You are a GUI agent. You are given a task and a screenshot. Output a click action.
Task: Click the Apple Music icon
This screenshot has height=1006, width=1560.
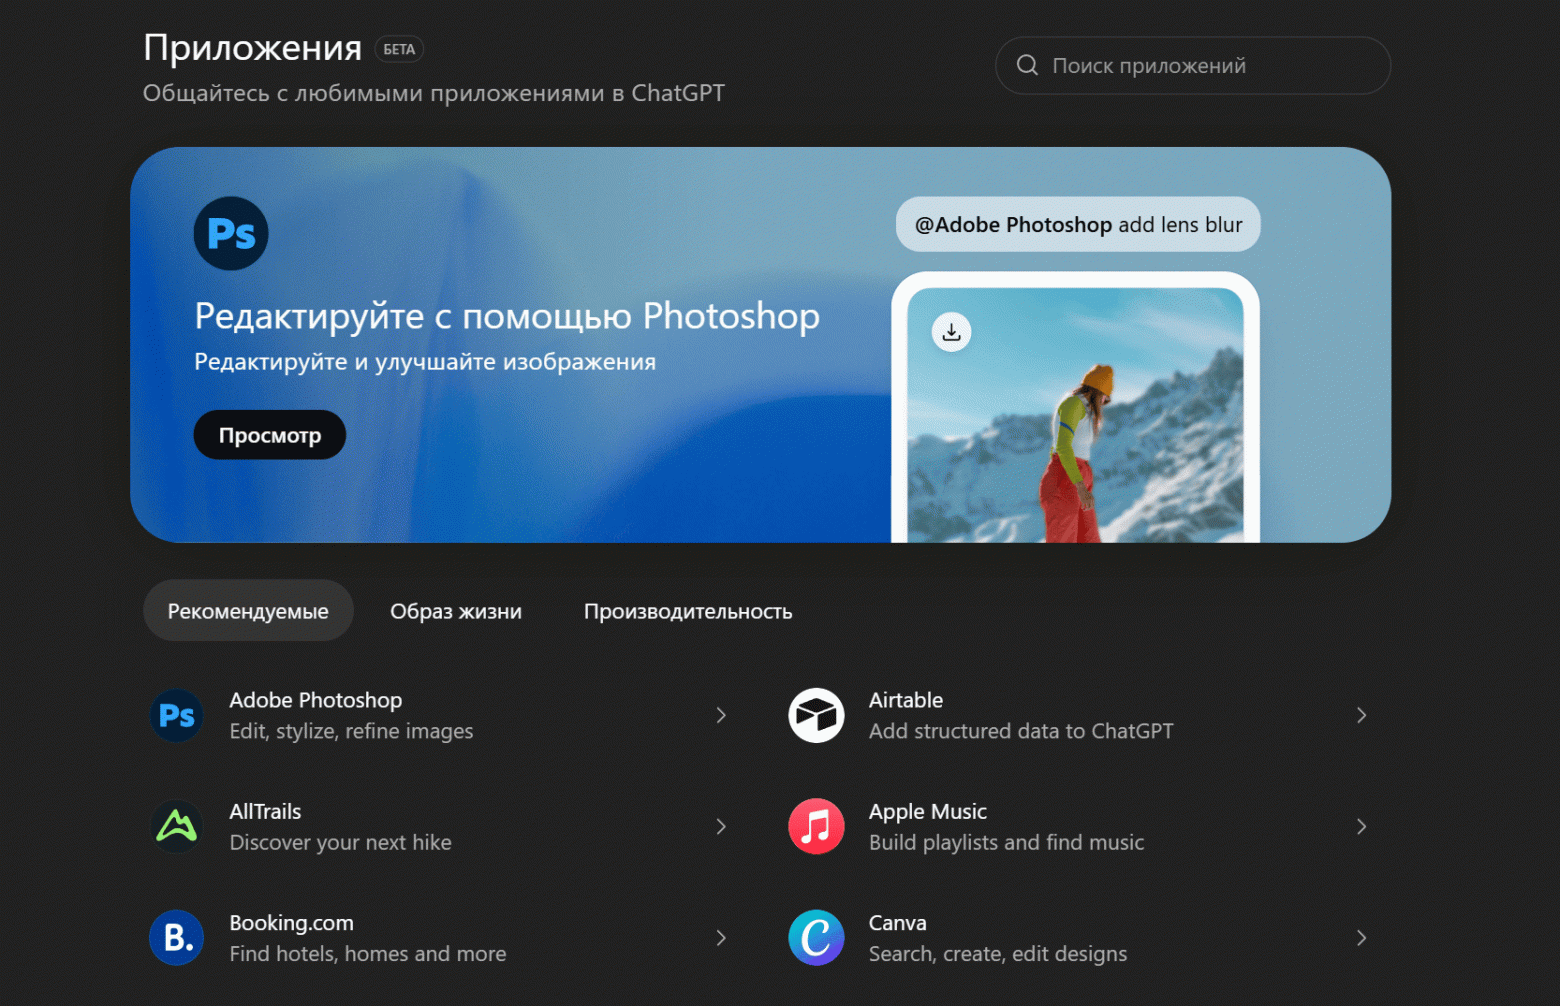coord(816,827)
